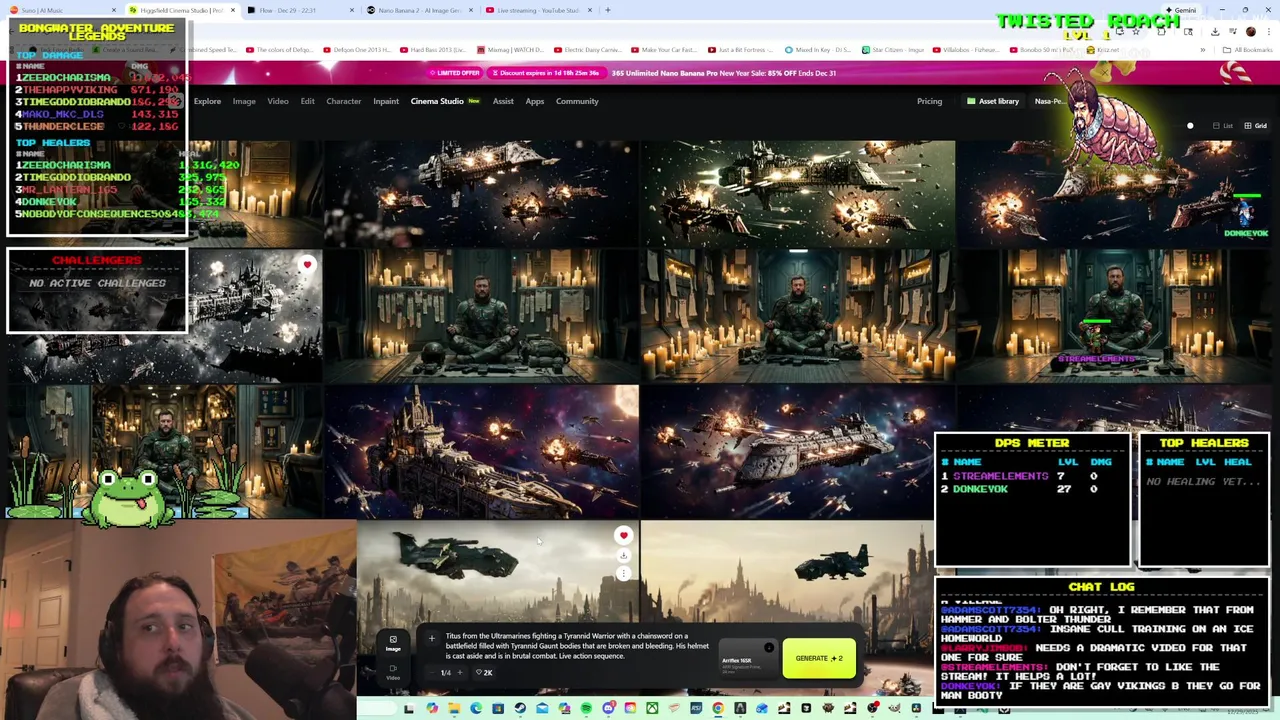The width and height of the screenshot is (1280, 720).
Task: Open Discord from the taskbar
Action: click(608, 709)
